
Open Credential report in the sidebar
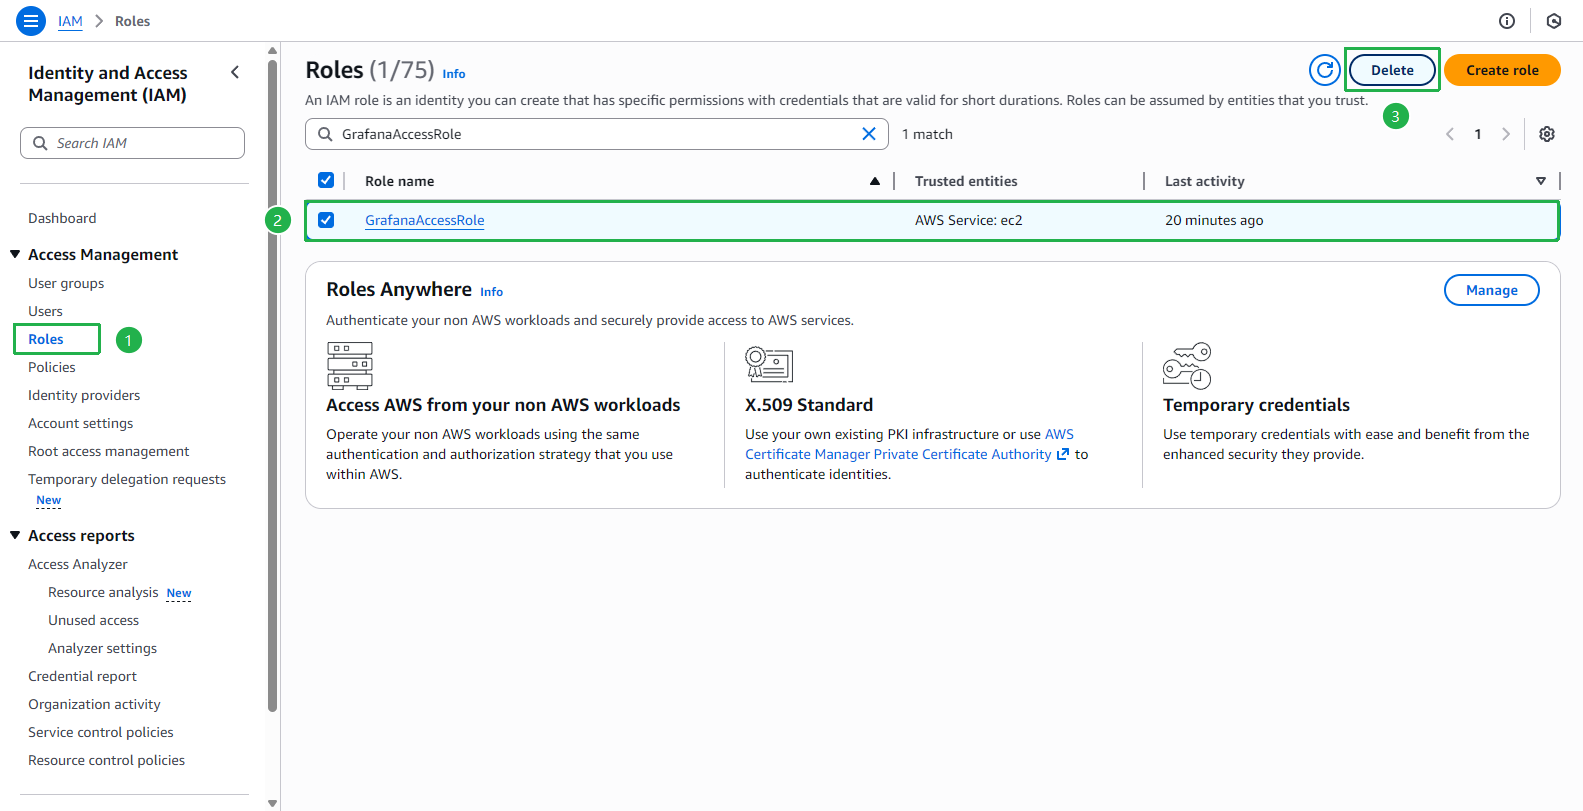click(82, 676)
